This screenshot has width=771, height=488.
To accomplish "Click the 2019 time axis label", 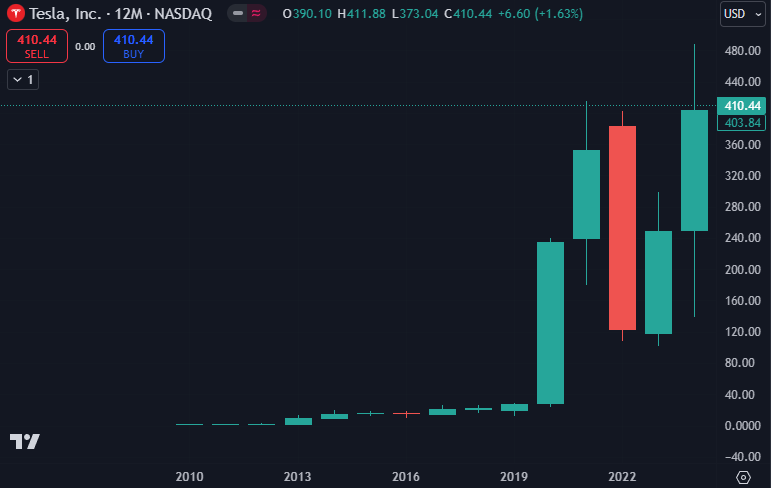I will coord(514,477).
